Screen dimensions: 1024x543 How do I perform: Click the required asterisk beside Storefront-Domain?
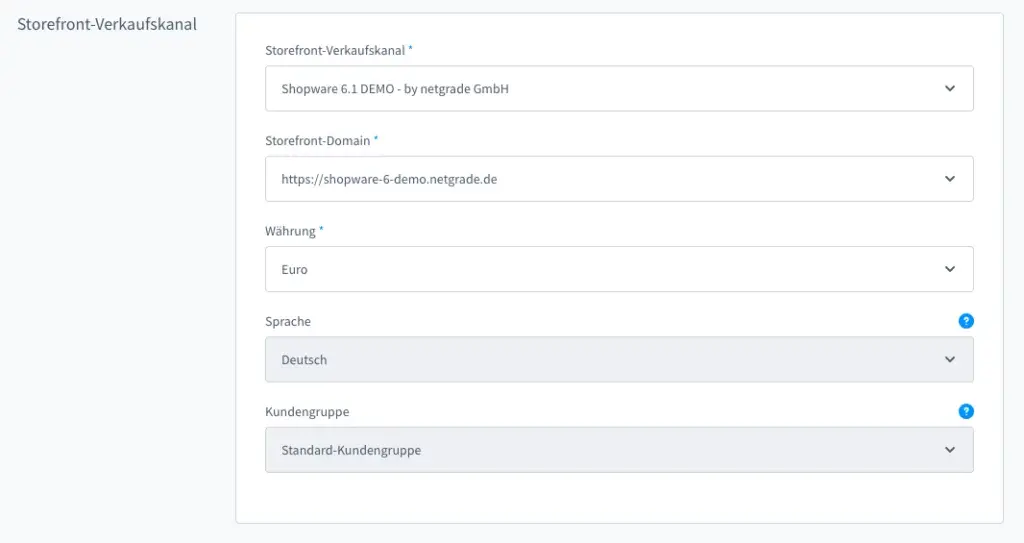pos(376,140)
